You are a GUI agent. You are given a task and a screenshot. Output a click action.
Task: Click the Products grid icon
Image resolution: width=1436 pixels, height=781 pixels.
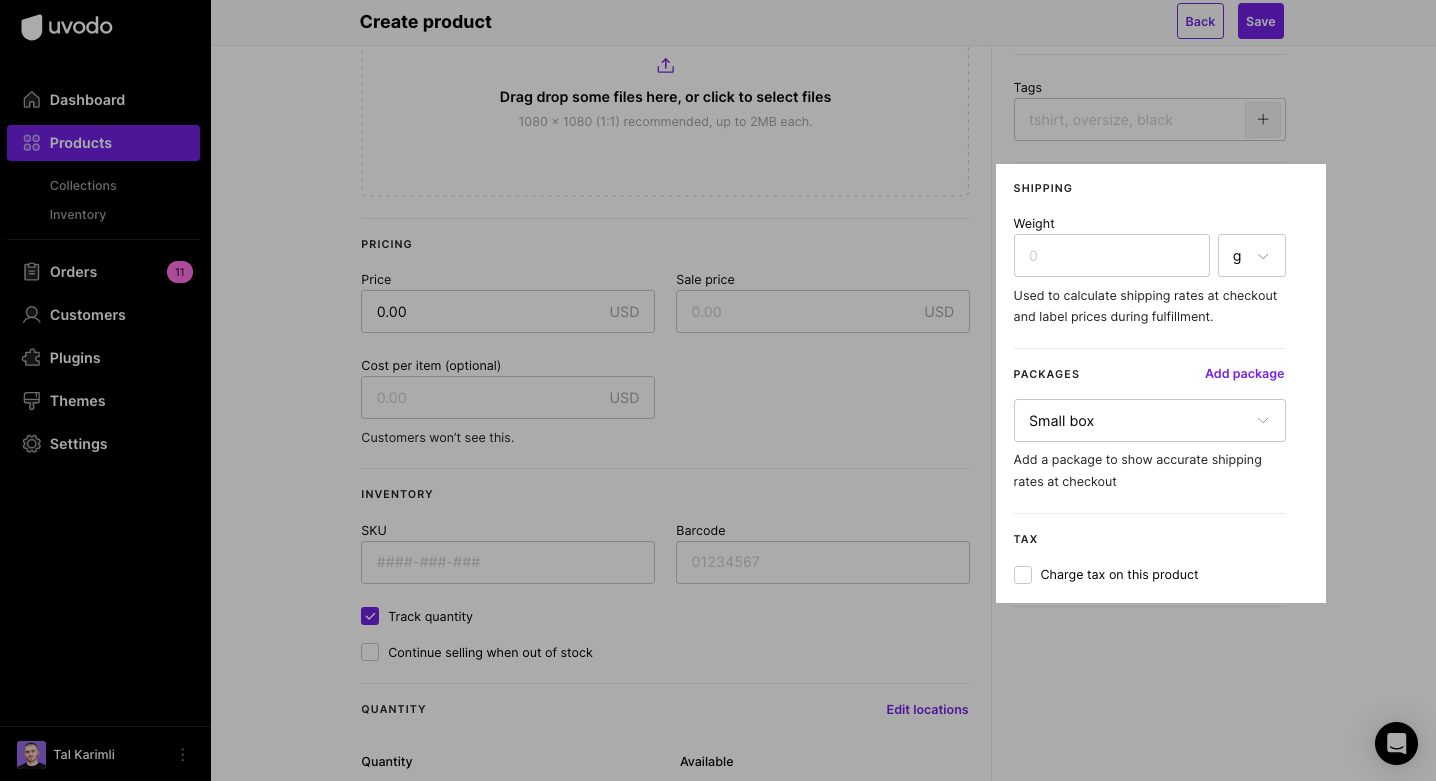pyautogui.click(x=32, y=143)
